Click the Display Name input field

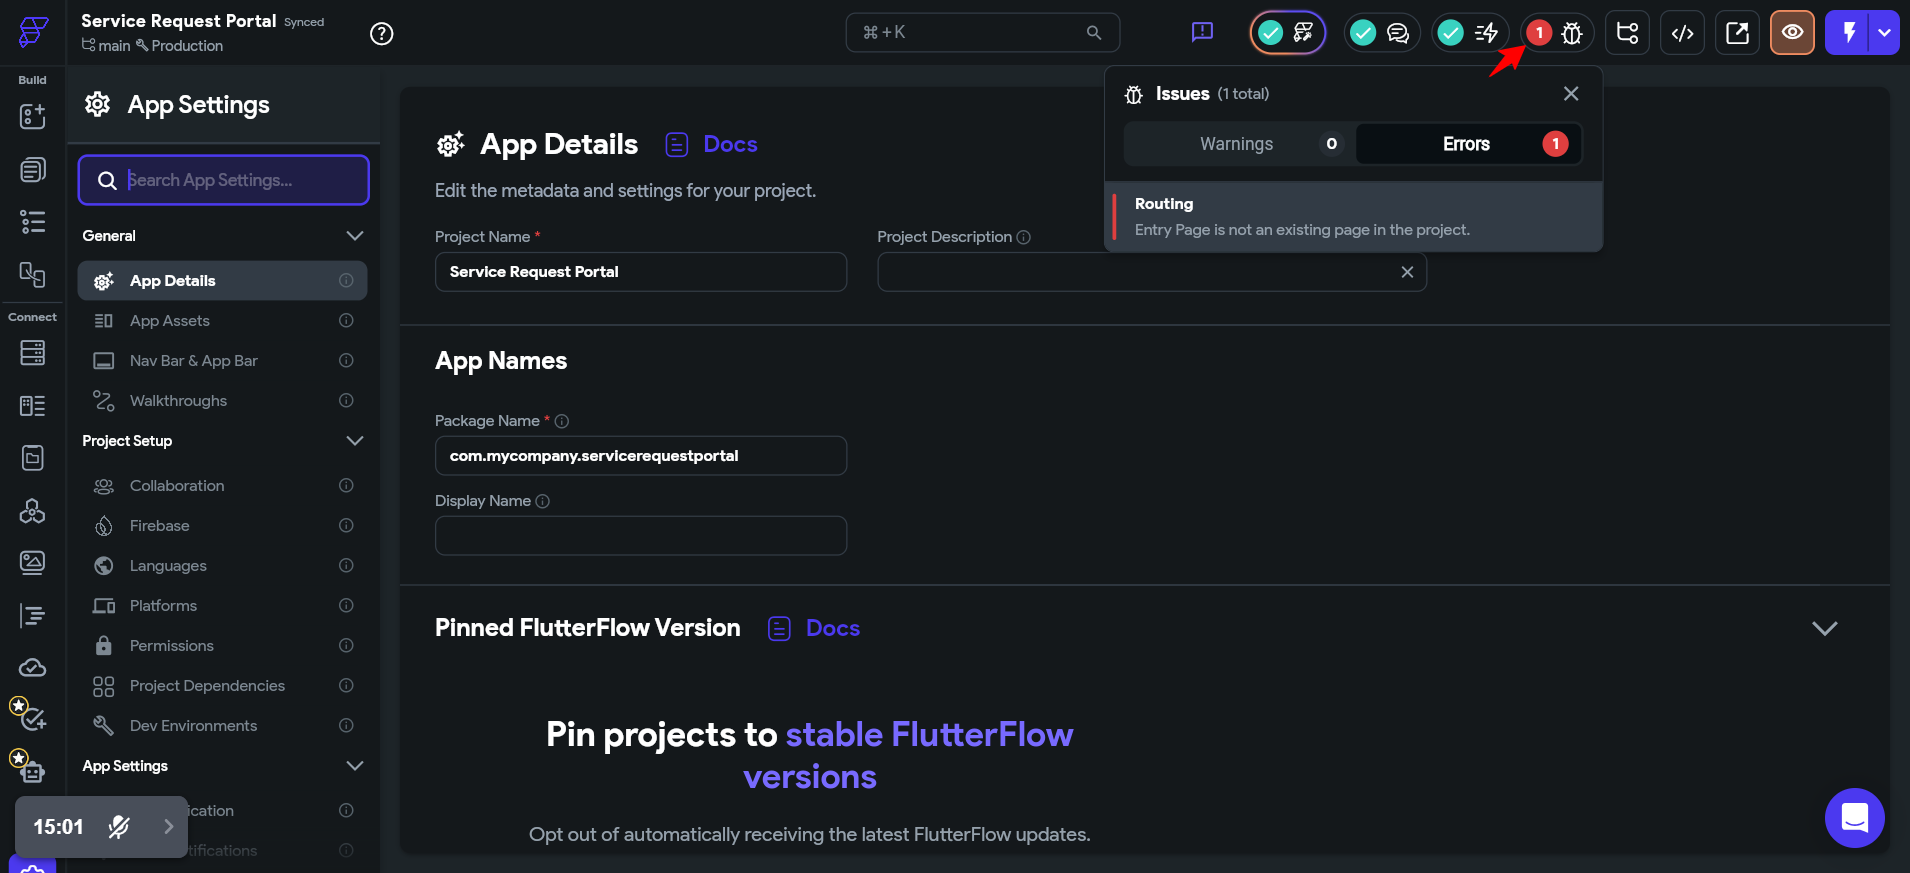[641, 536]
